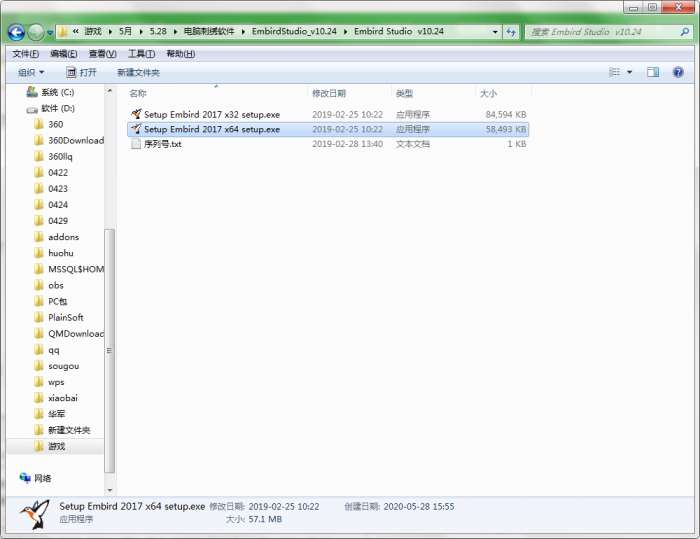Image resolution: width=700 pixels, height=539 pixels.
Task: Click the addons folder icon
Action: click(x=39, y=237)
